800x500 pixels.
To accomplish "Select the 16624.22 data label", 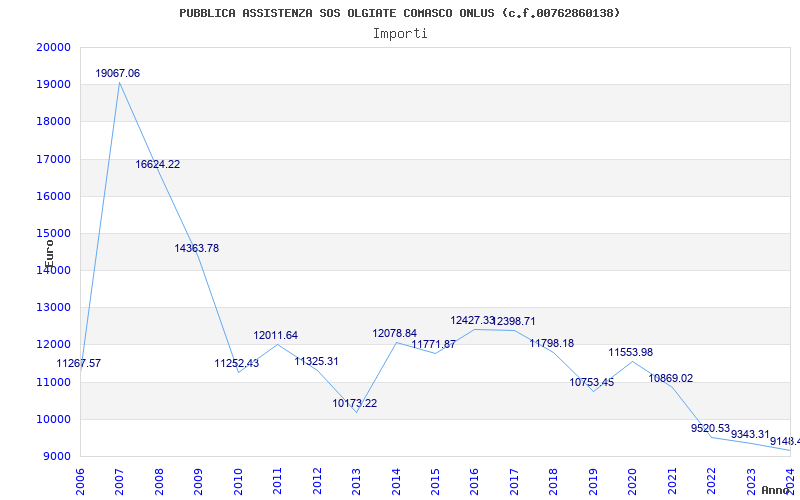I will point(158,165).
